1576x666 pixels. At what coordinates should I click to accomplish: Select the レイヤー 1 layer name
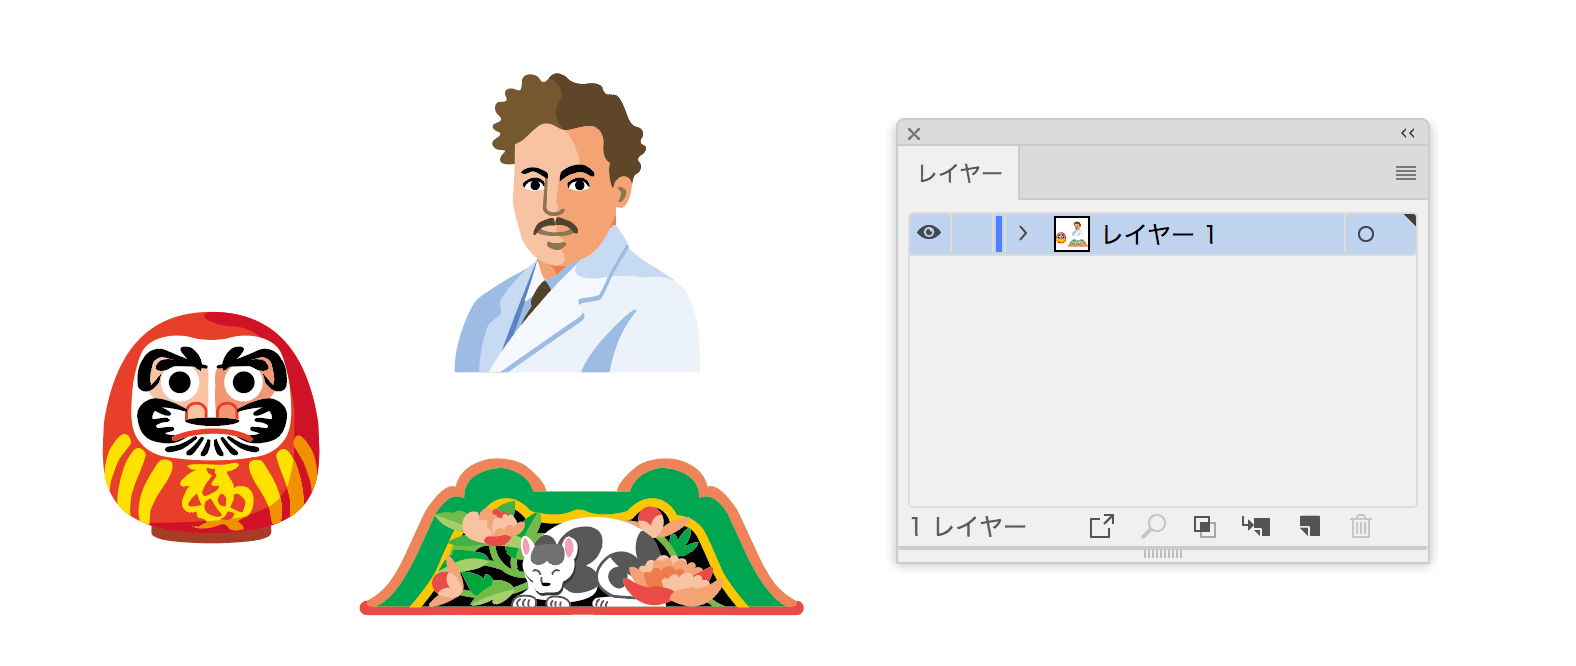pos(1158,235)
